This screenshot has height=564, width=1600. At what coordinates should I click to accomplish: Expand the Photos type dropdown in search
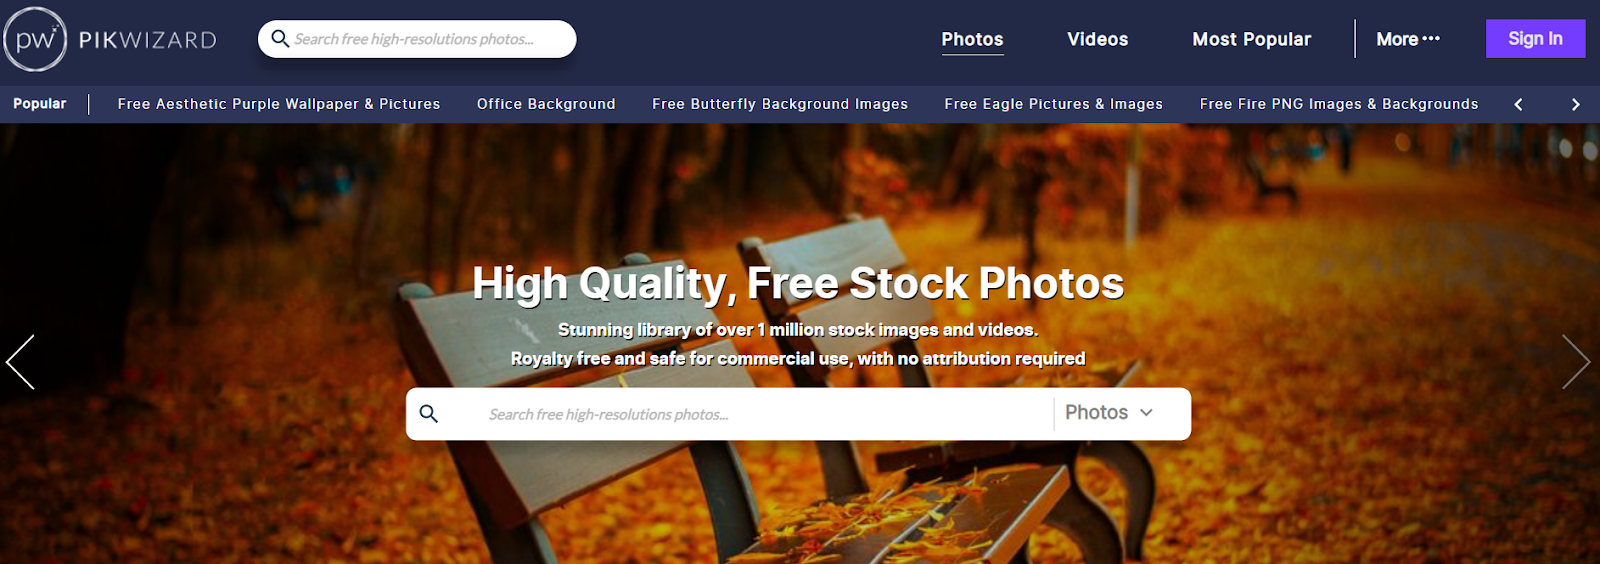click(x=1109, y=413)
